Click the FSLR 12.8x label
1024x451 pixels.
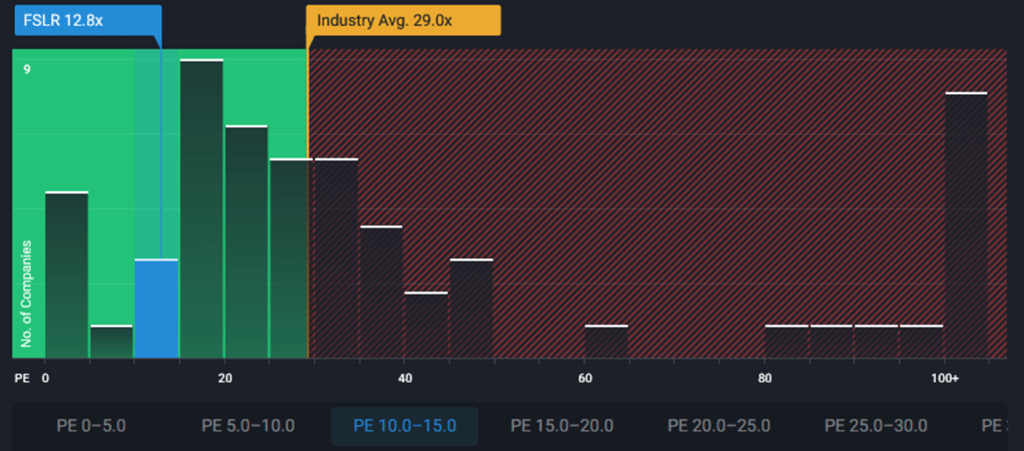pyautogui.click(x=88, y=20)
